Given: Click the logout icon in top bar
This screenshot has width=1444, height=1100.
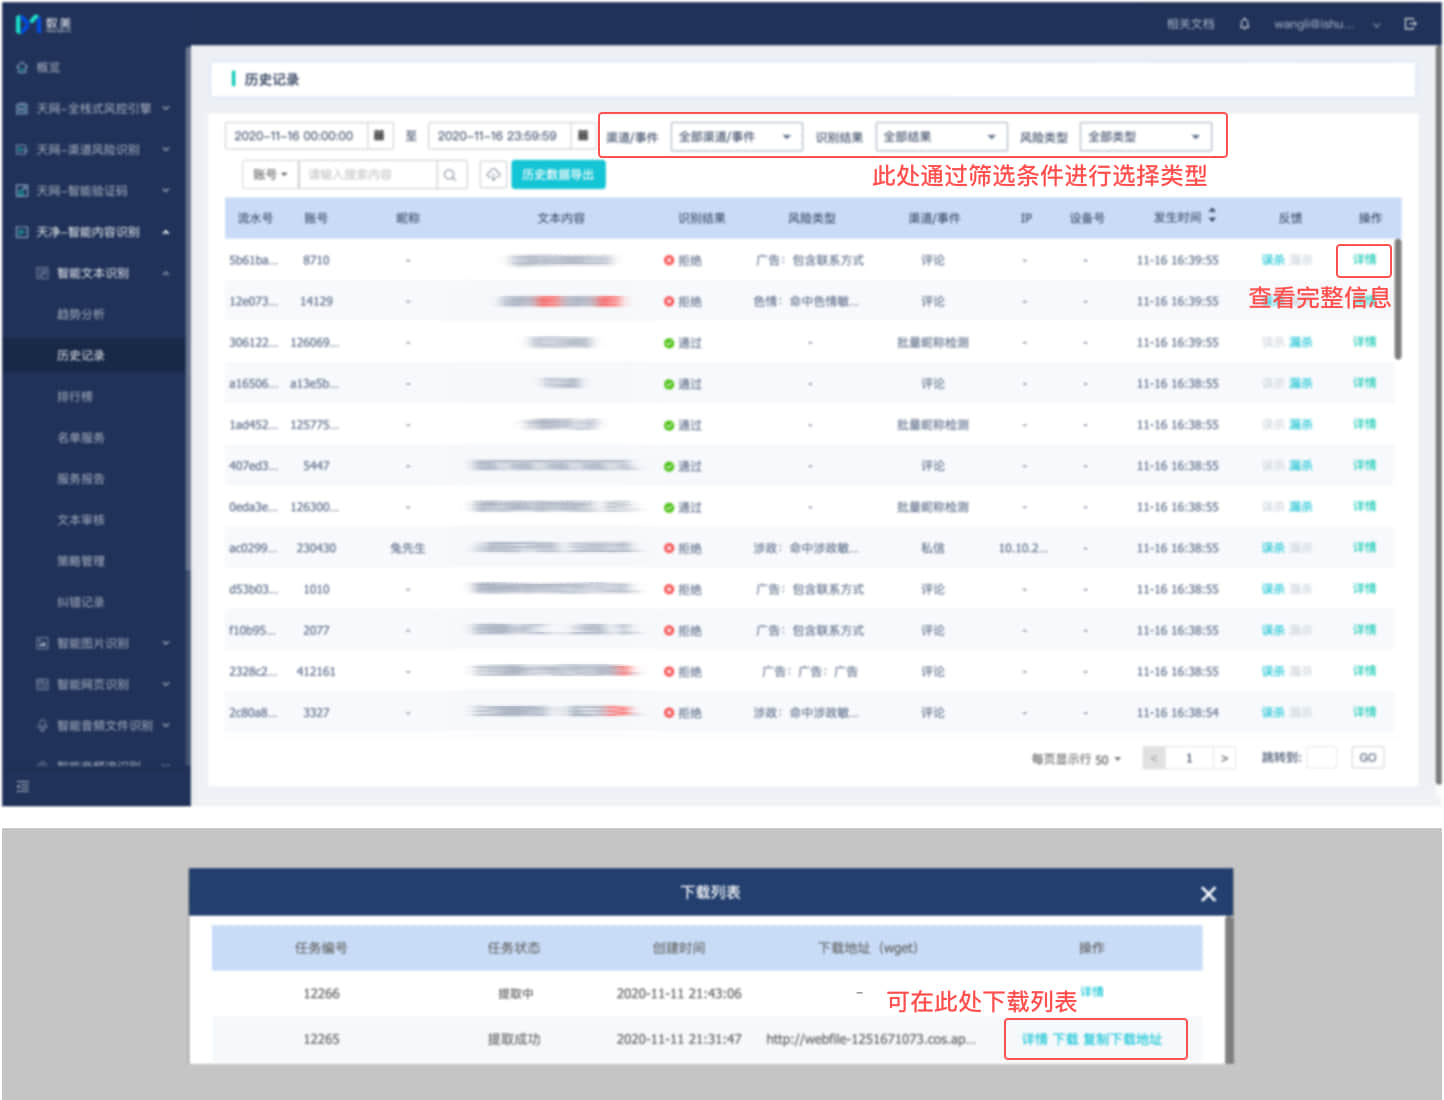Looking at the screenshot, I should (1410, 24).
